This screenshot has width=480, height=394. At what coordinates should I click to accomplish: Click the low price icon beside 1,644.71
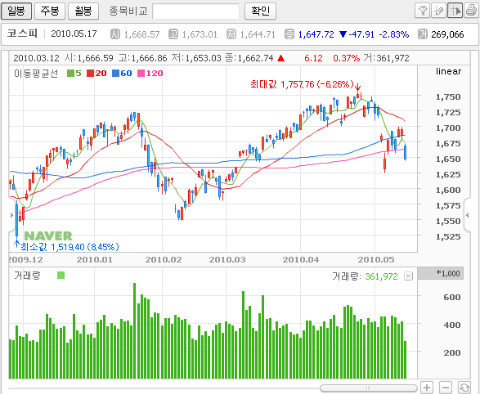(x=231, y=34)
